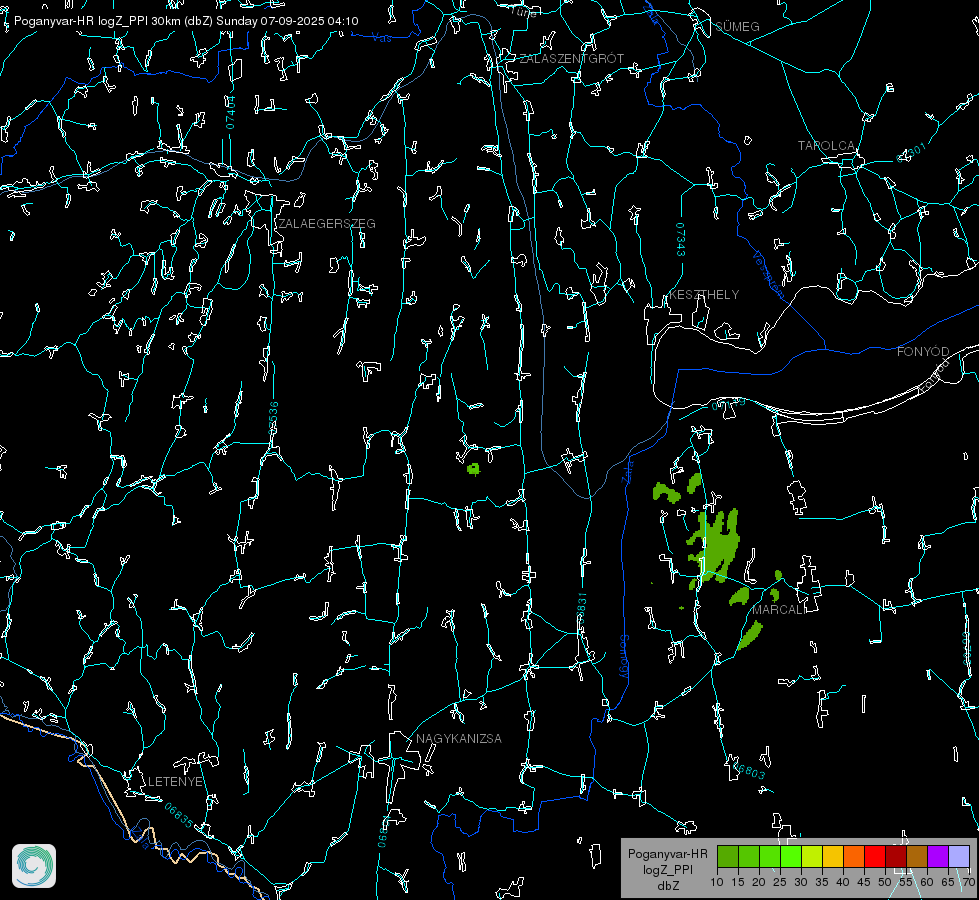Select the purple 60-65 dBZ legend swatch
The image size is (979, 900).
click(x=938, y=856)
